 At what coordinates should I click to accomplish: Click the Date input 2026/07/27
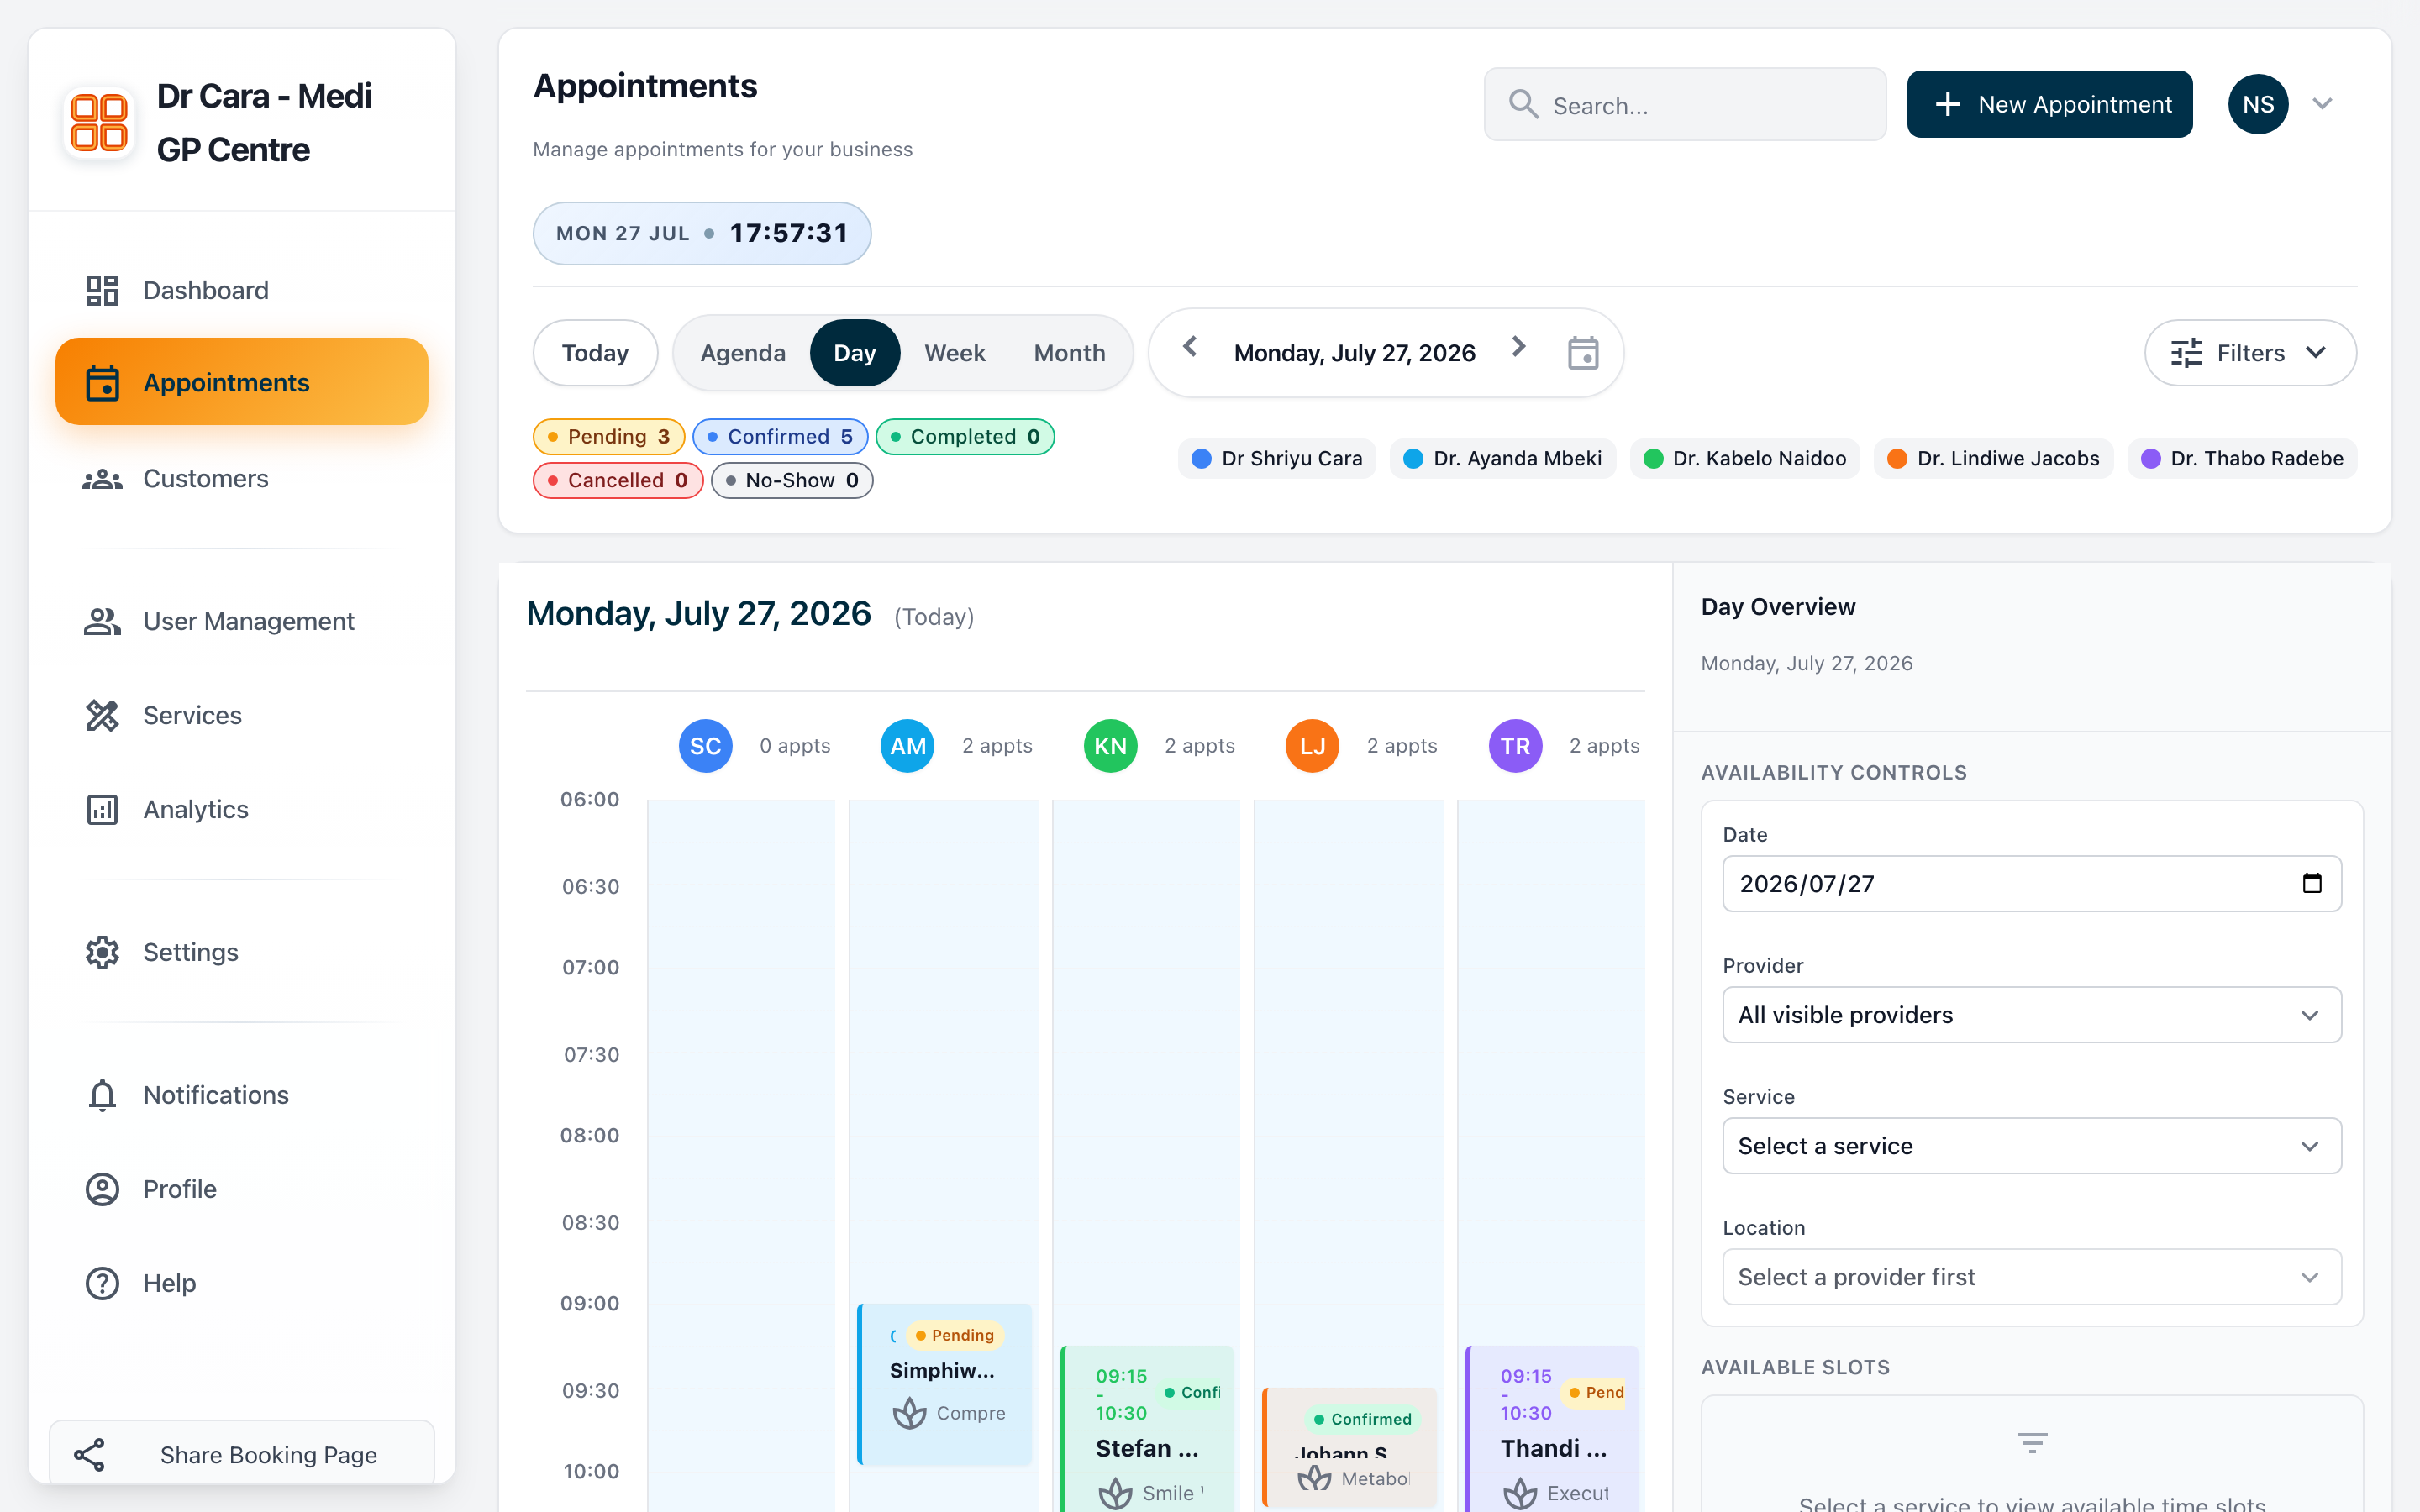click(2031, 883)
